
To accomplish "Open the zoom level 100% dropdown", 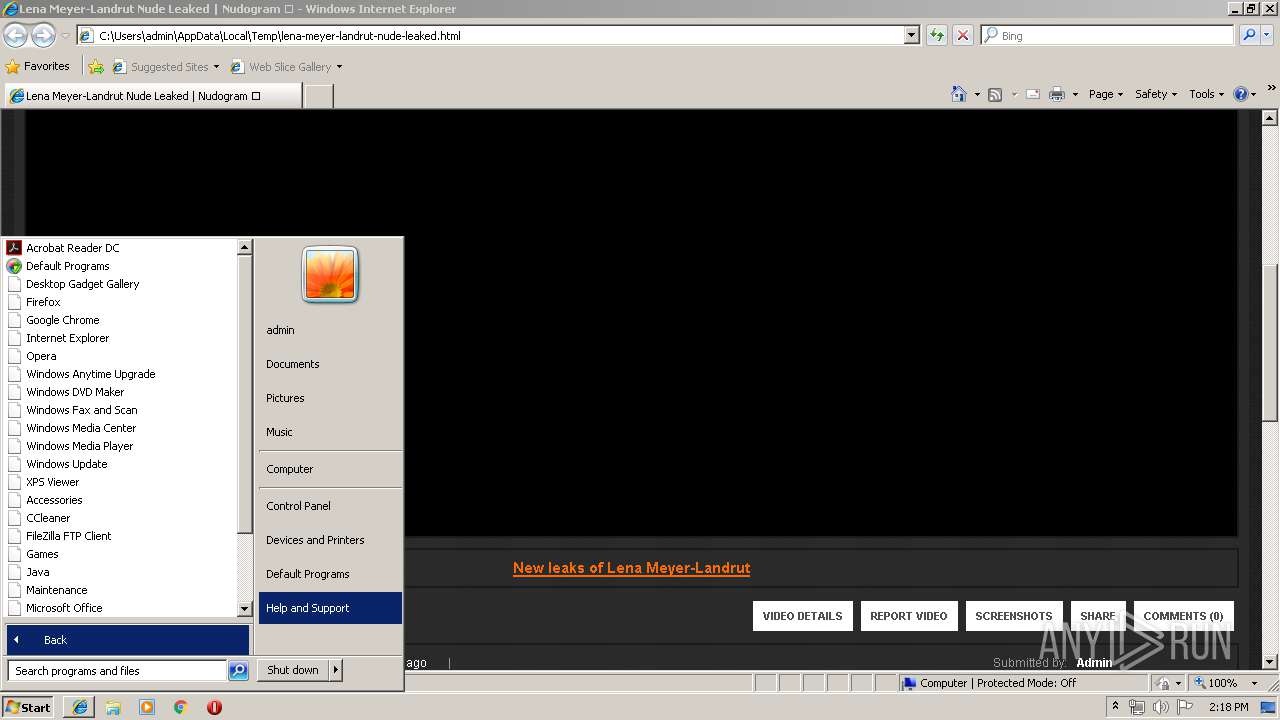I will tap(1254, 683).
